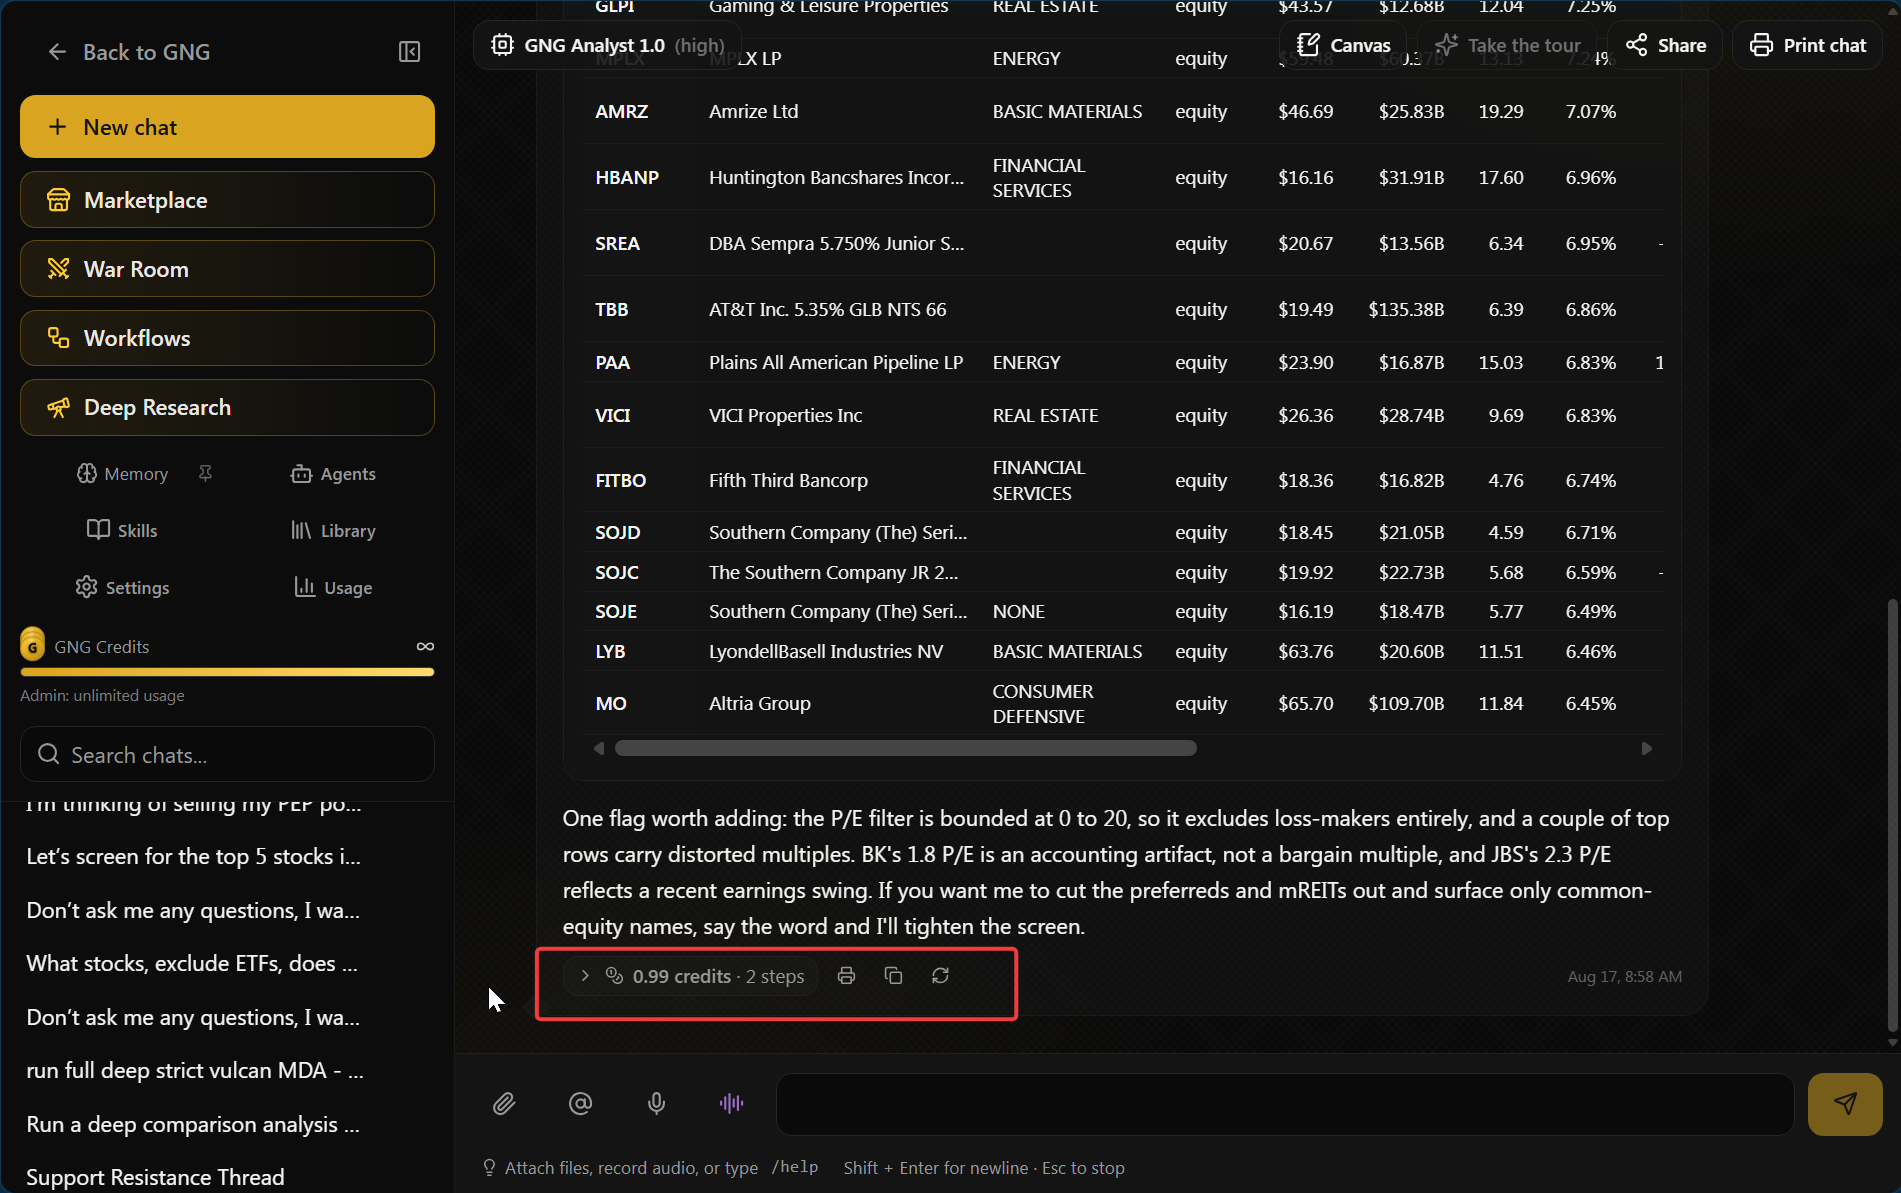Click the 6.45% yield for MO
Viewport: 1901px width, 1193px height.
[x=1591, y=704]
